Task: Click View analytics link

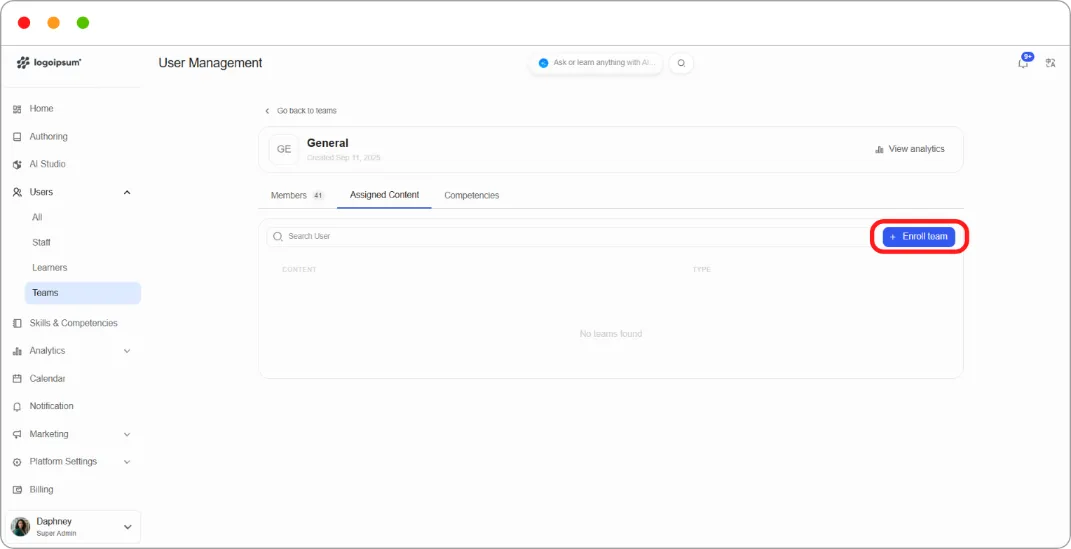Action: pos(910,149)
